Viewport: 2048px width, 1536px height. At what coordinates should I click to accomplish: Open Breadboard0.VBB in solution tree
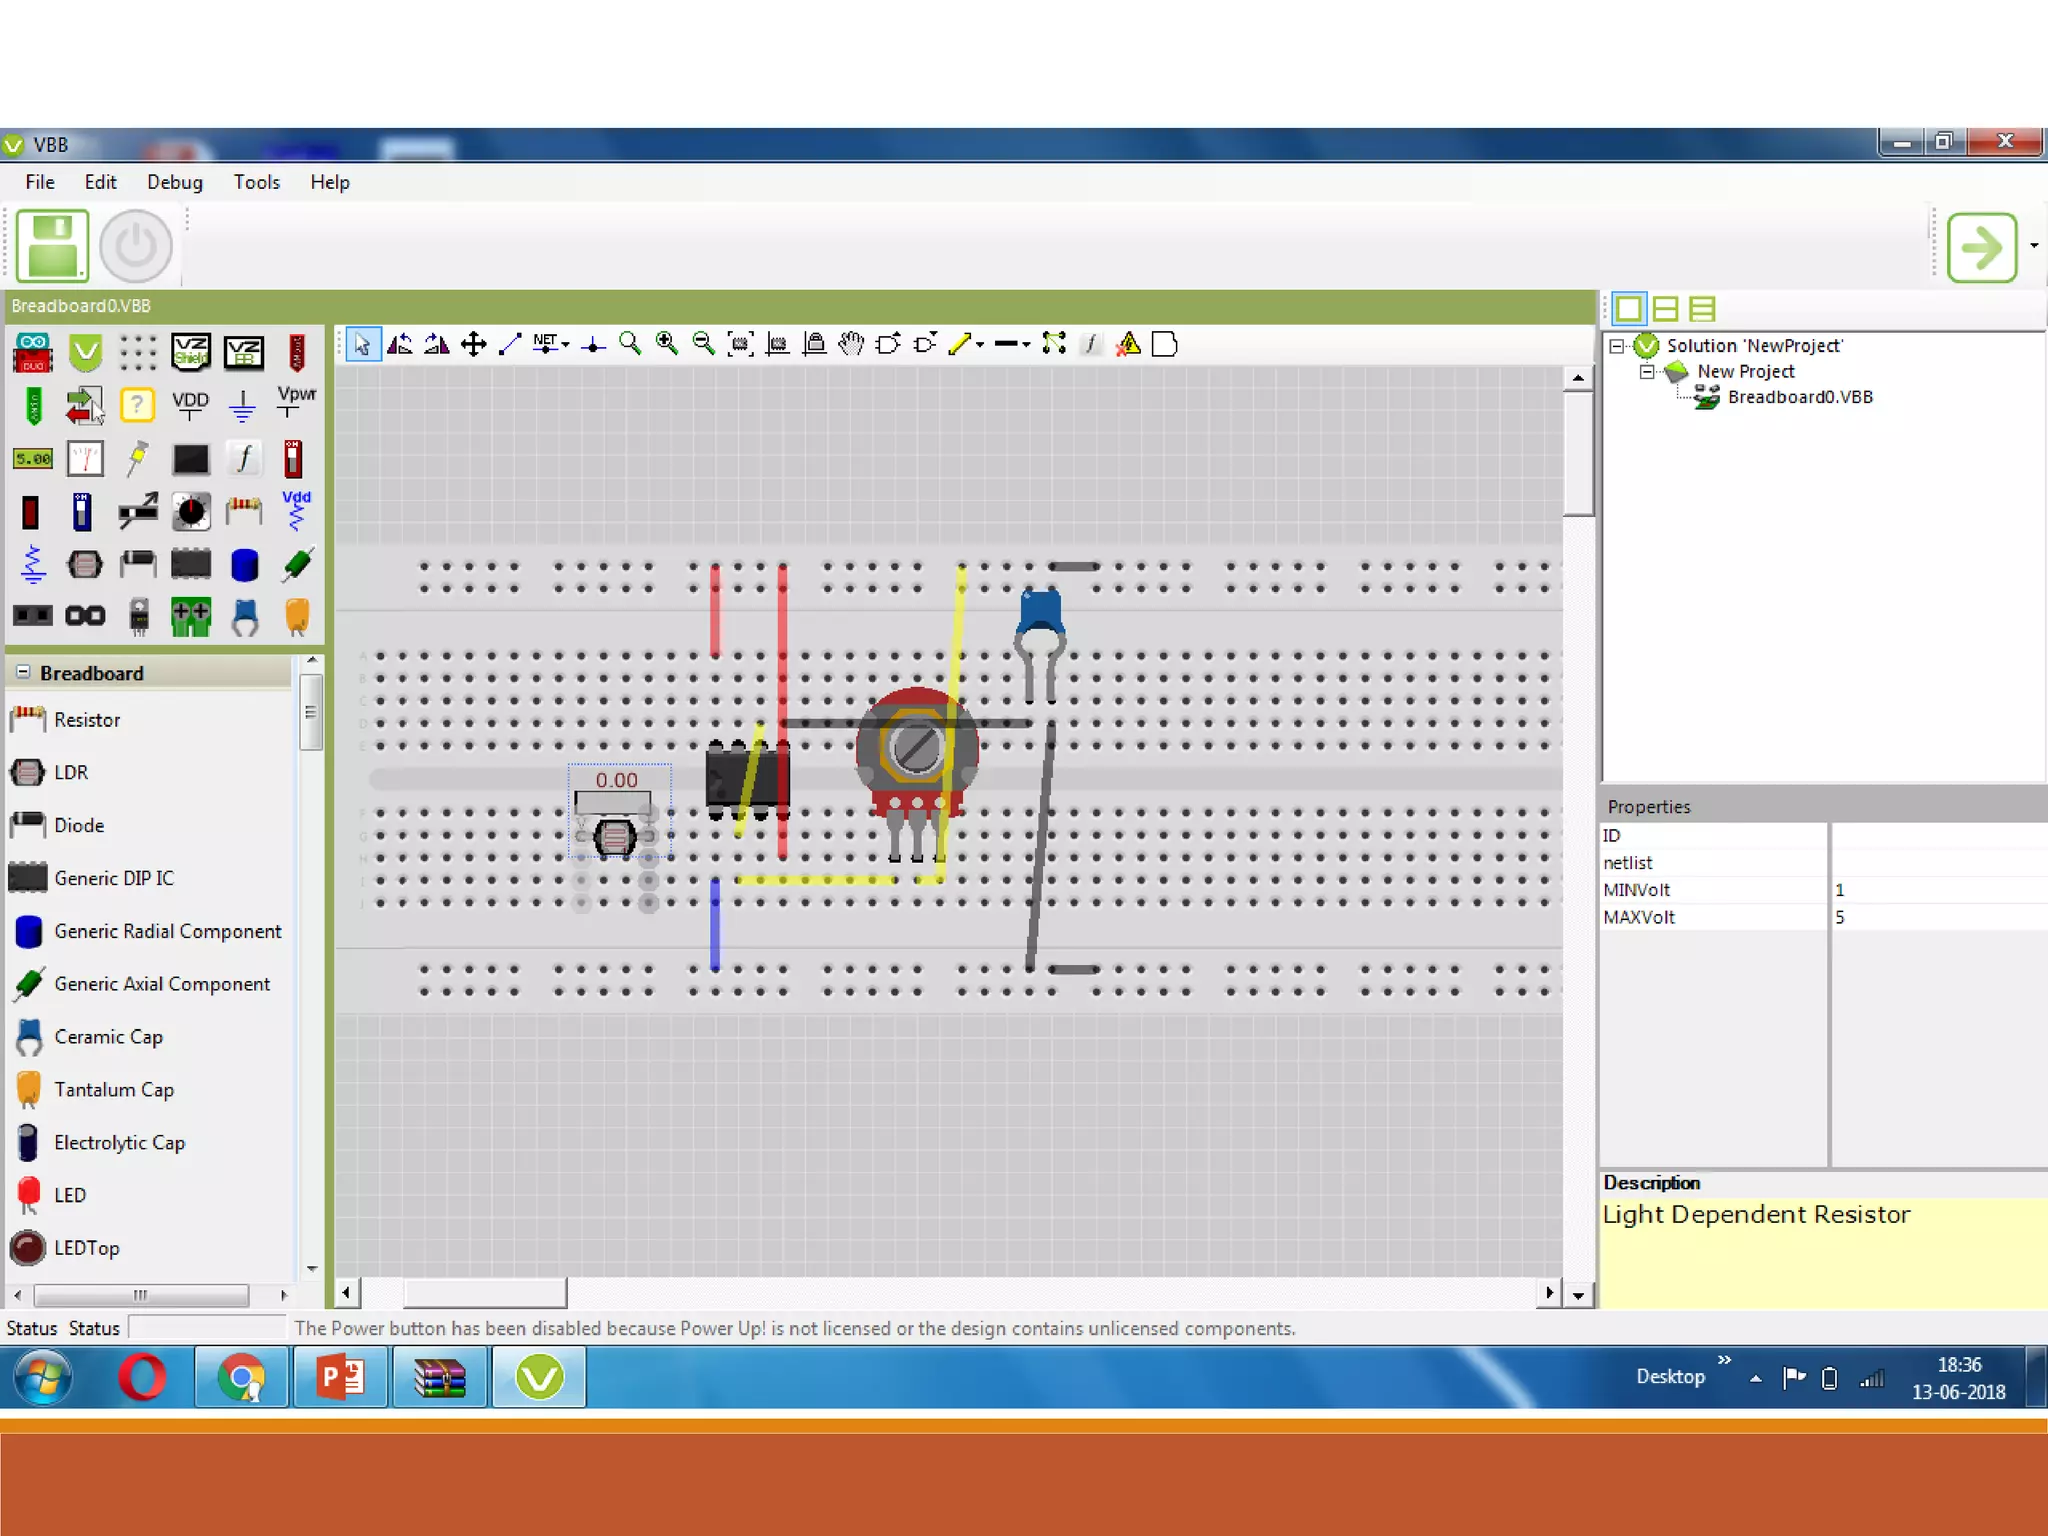[1799, 397]
